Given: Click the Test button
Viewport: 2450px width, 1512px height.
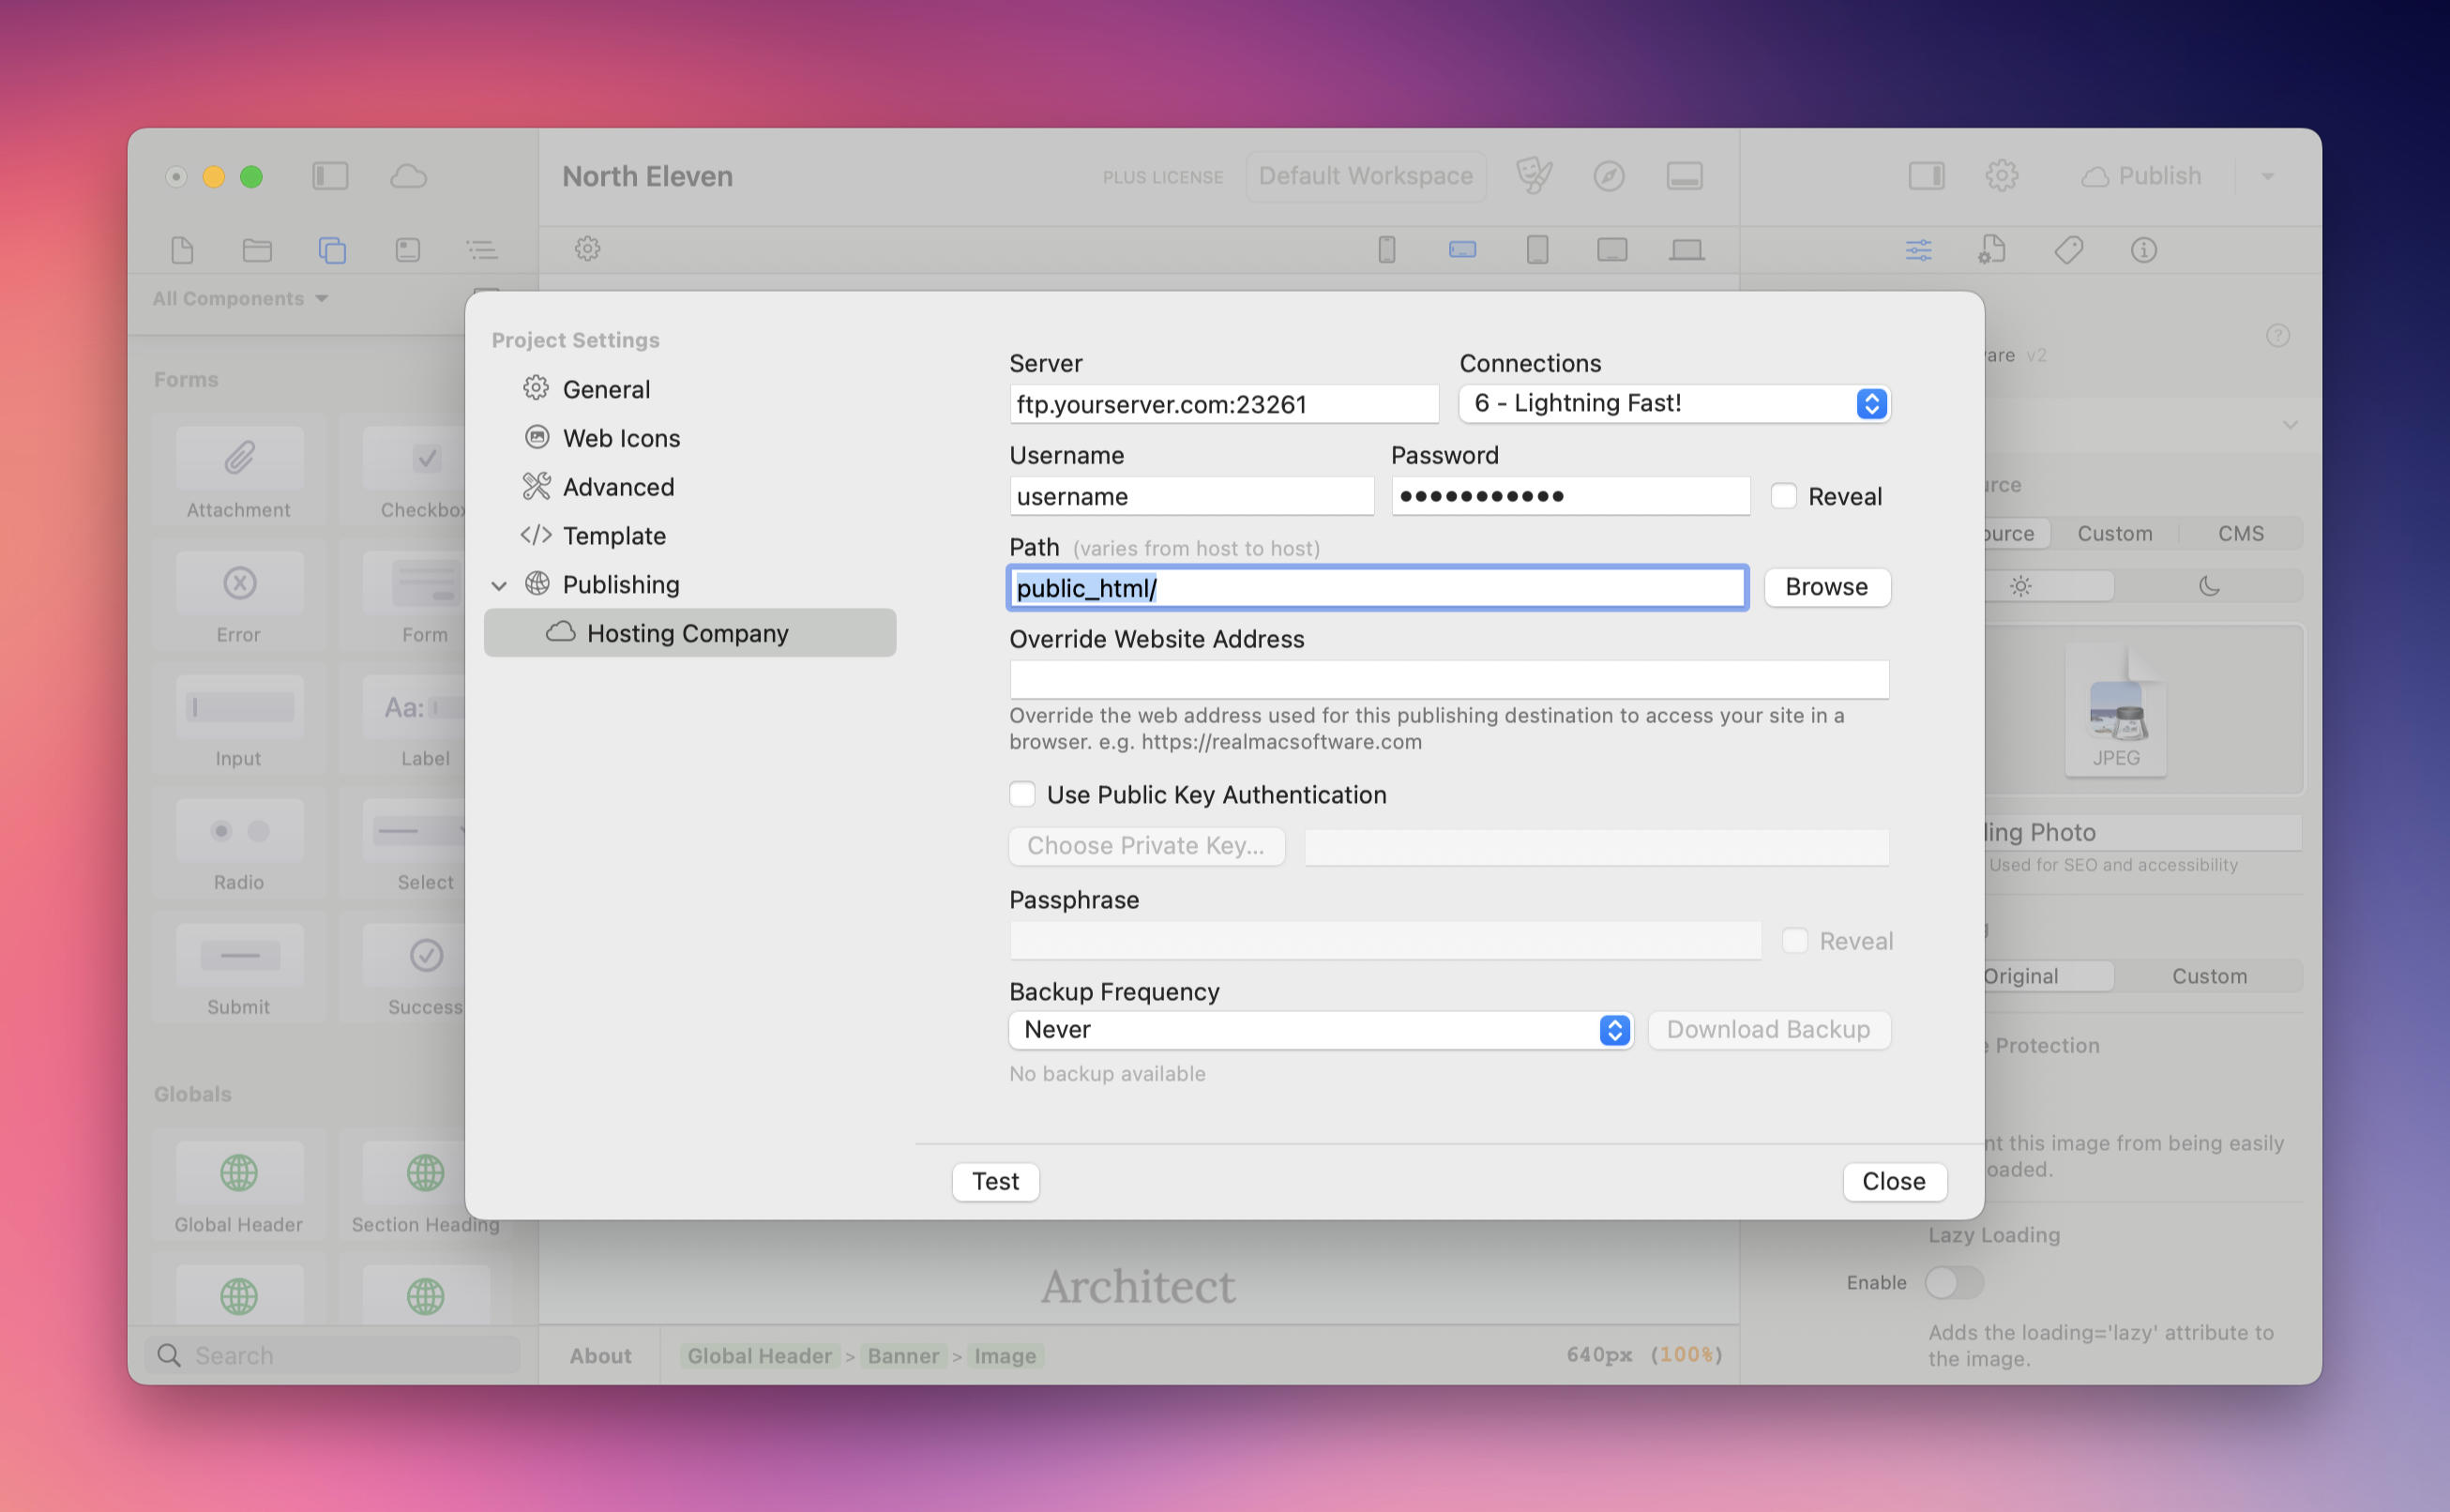Looking at the screenshot, I should click(995, 1181).
